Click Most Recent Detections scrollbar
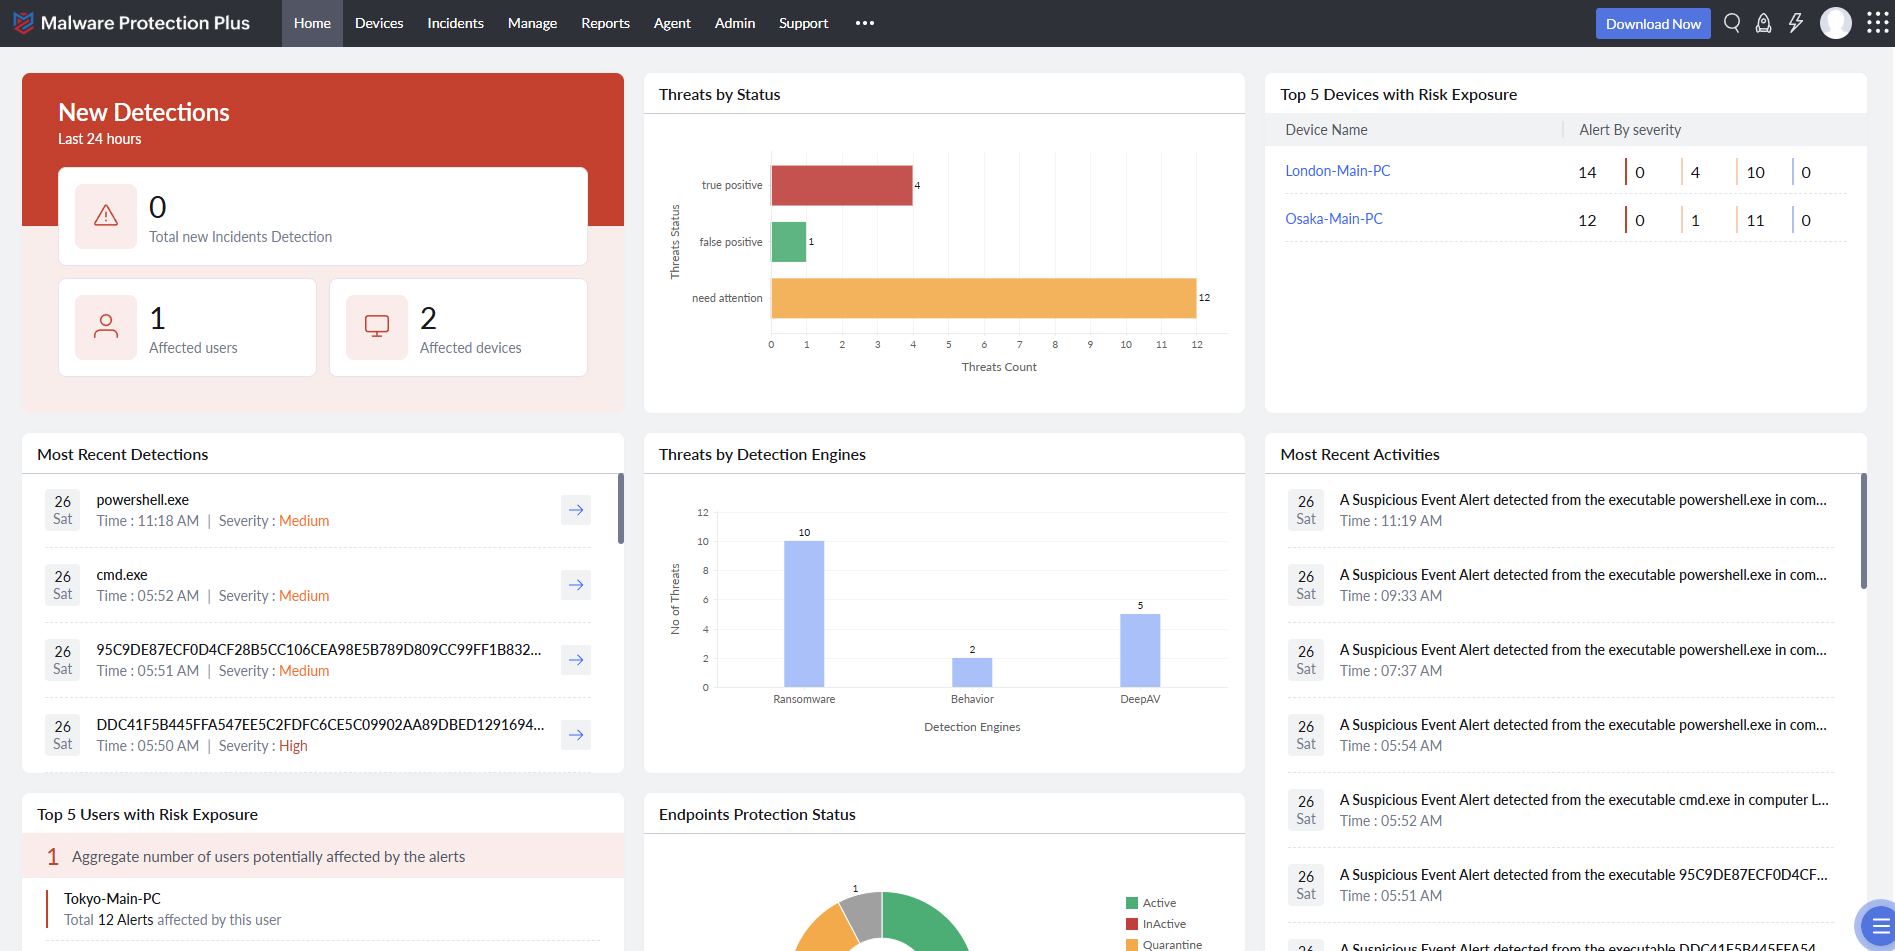The image size is (1895, 951). tap(621, 509)
